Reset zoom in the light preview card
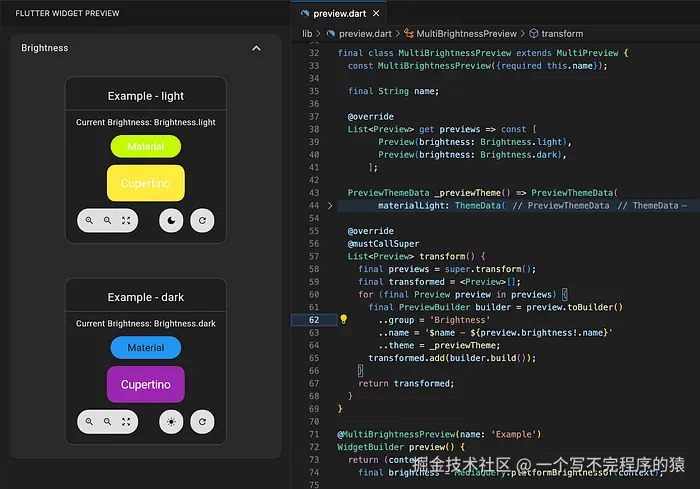The image size is (700, 489). [x=126, y=221]
